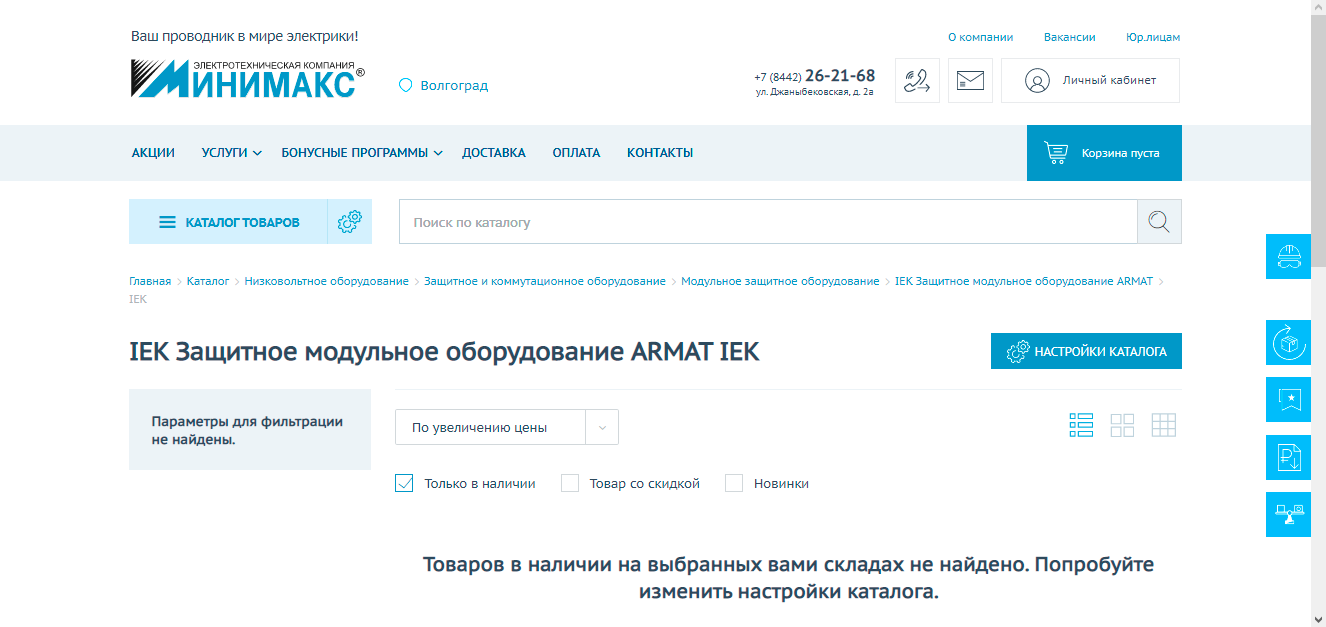Open the Юр.лицам link
This screenshot has width=1326, height=627.
[1153, 37]
